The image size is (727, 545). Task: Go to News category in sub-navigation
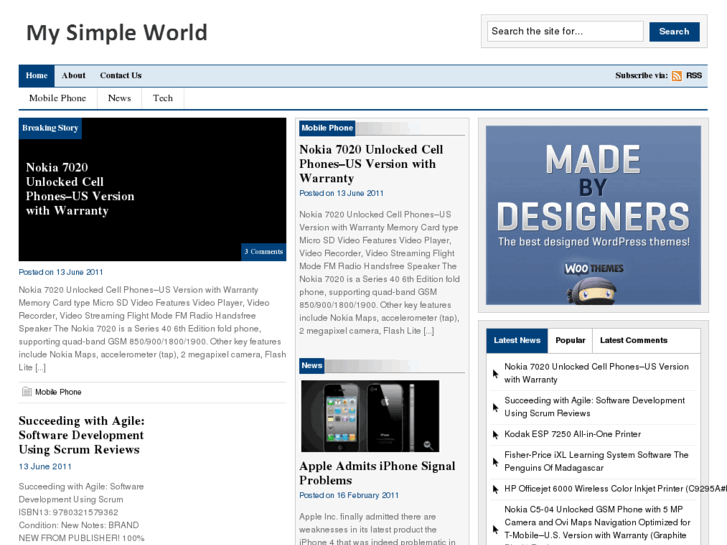pos(120,98)
